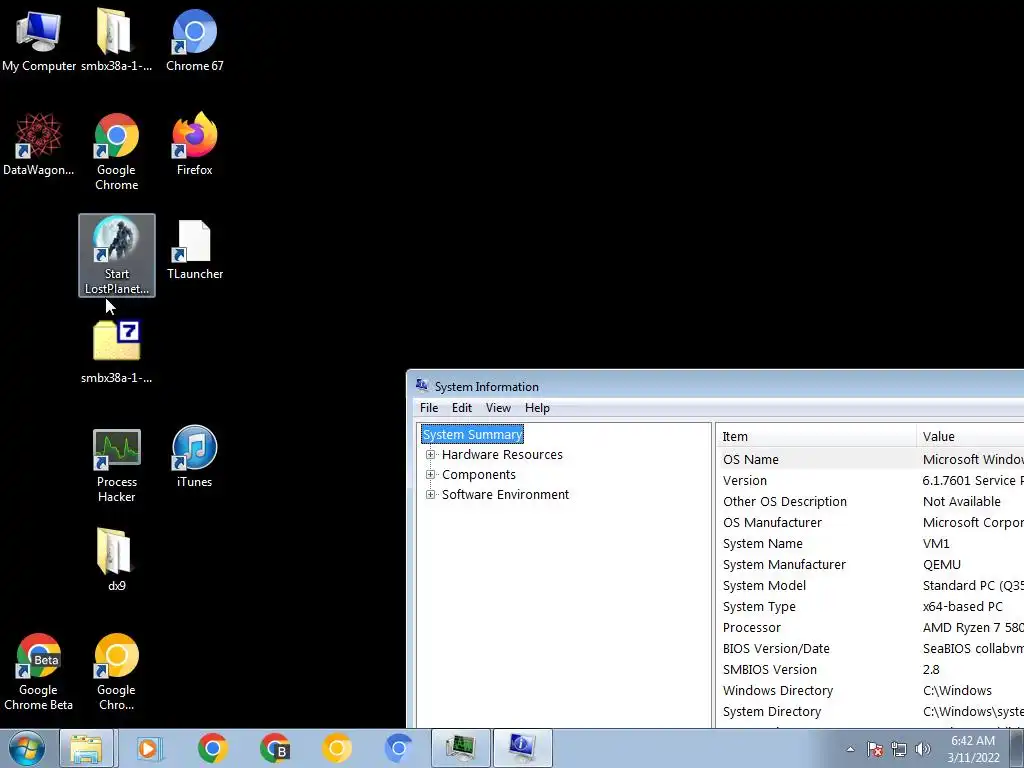Select Hardware Resources tree label
Viewport: 1024px width, 768px height.
coord(502,455)
